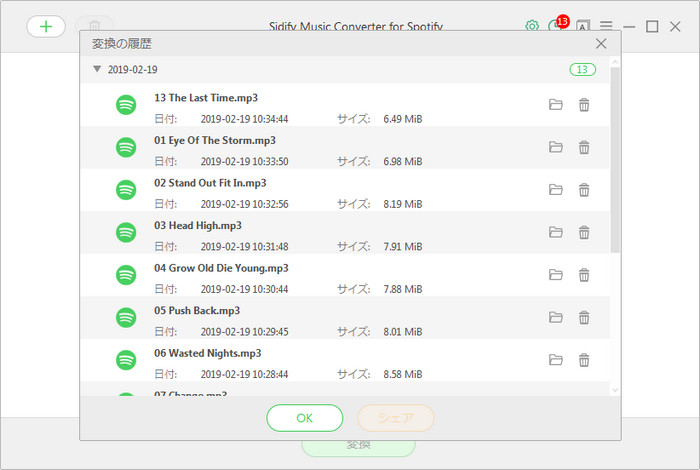Click Spotify icon of 05 Push Back.mp3
This screenshot has width=700, height=470.
126,317
